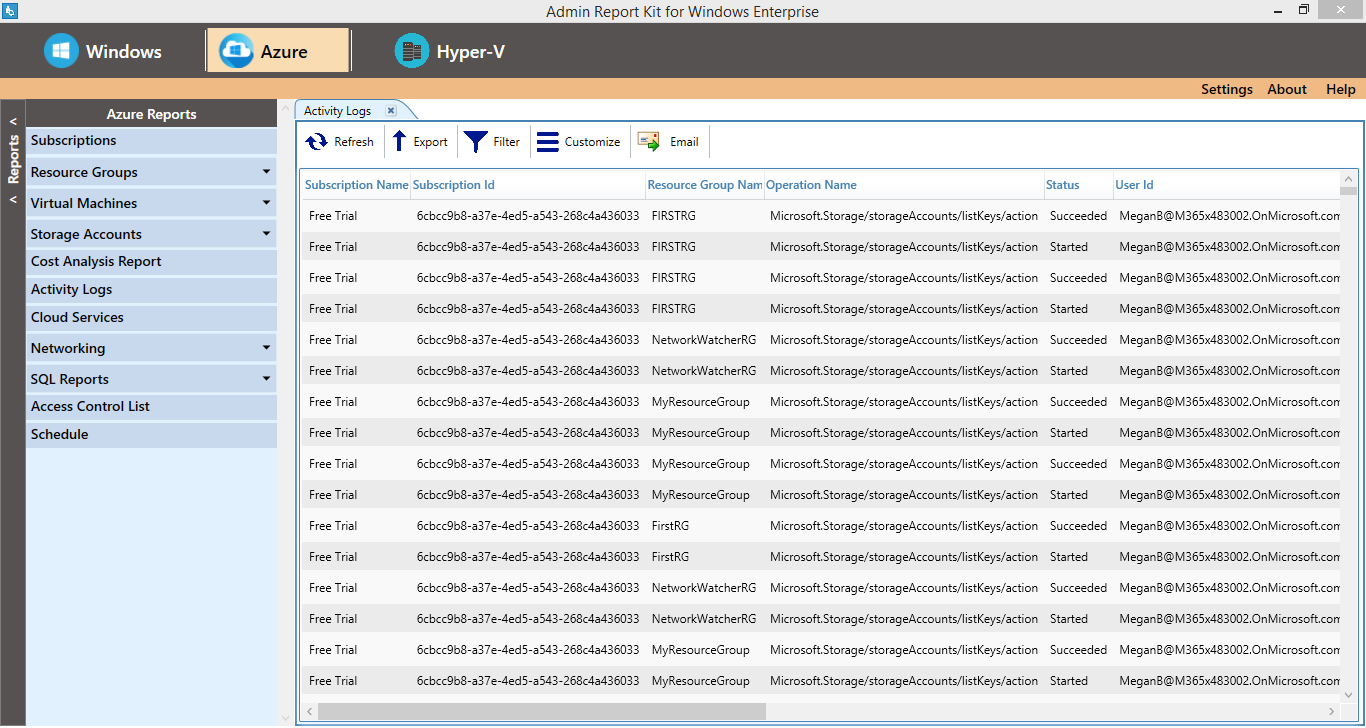This screenshot has width=1366, height=728.
Task: Open the Cost Analysis Report
Action: coord(151,262)
